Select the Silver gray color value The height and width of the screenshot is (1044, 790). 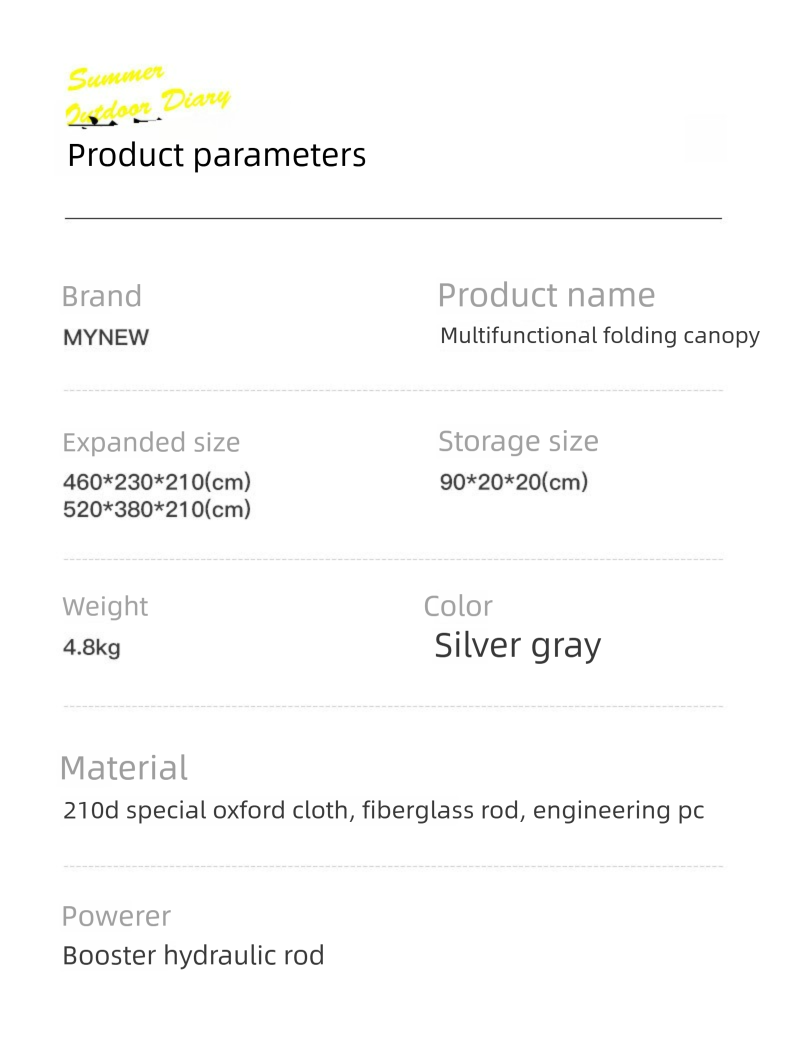(x=518, y=646)
